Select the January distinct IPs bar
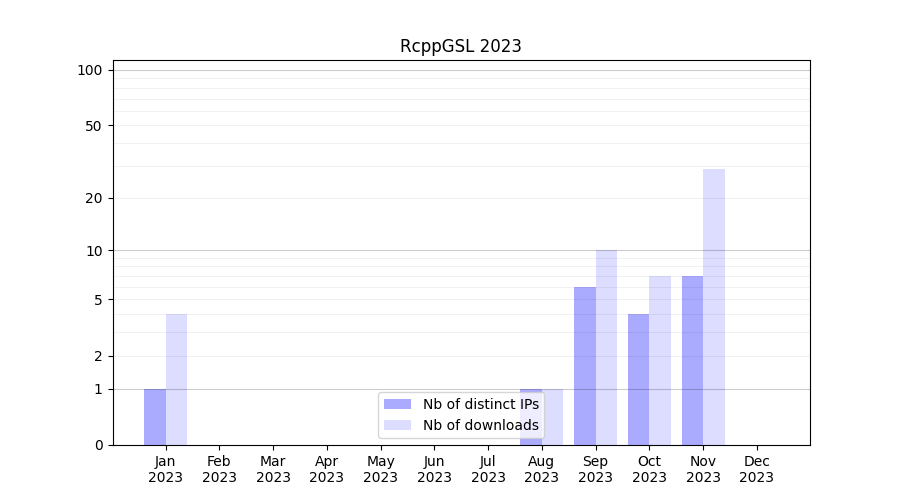The image size is (900, 500). point(155,417)
